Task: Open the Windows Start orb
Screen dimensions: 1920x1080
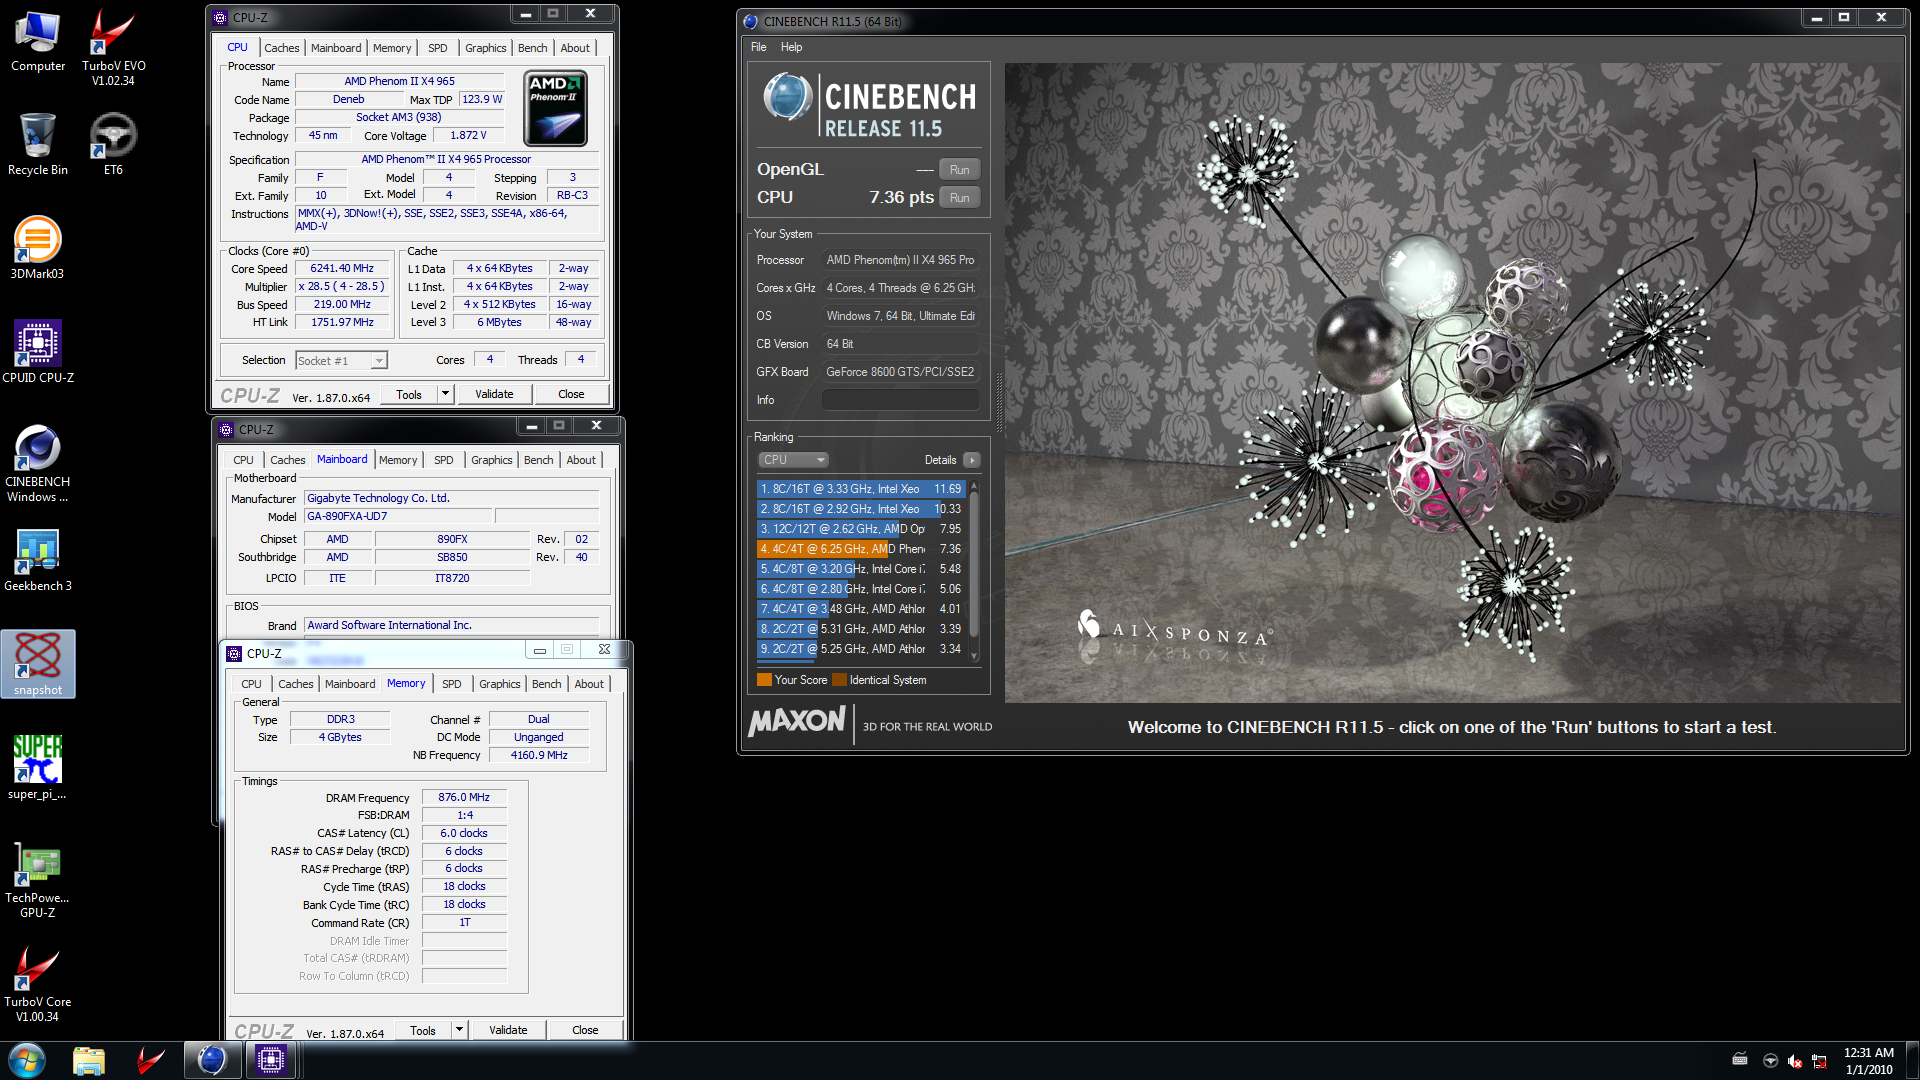Action: (x=27, y=1060)
